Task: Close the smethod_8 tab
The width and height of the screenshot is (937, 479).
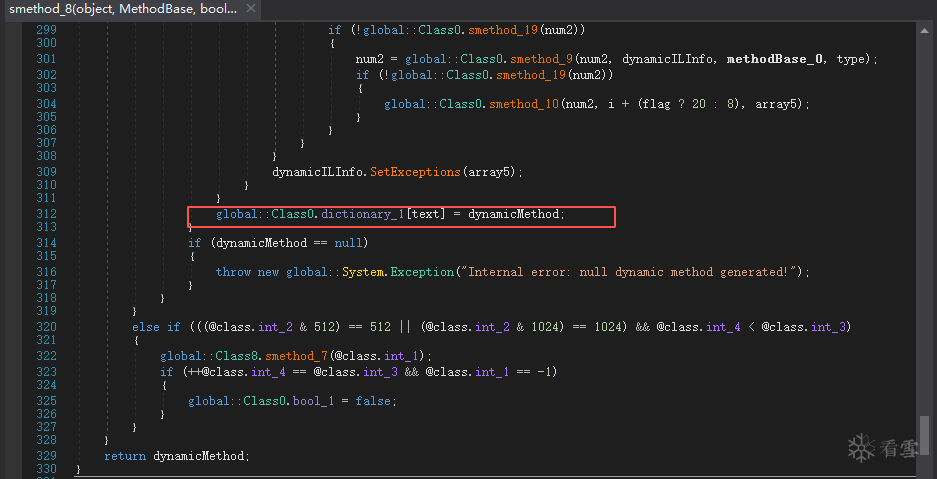Action: click(x=250, y=9)
